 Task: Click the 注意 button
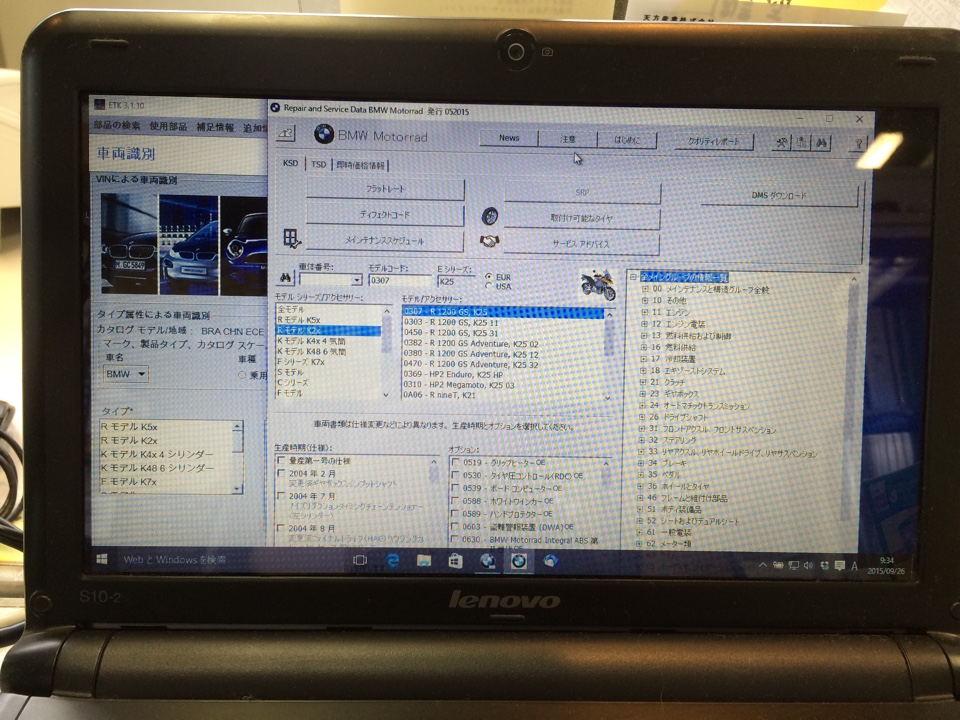pyautogui.click(x=568, y=139)
